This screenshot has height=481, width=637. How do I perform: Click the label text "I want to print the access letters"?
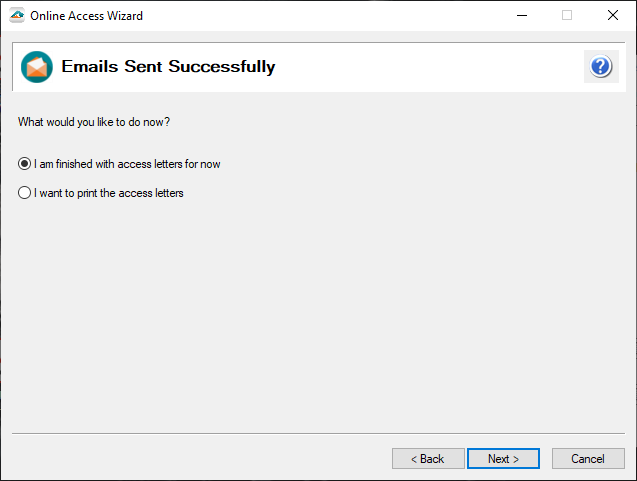pos(109,193)
